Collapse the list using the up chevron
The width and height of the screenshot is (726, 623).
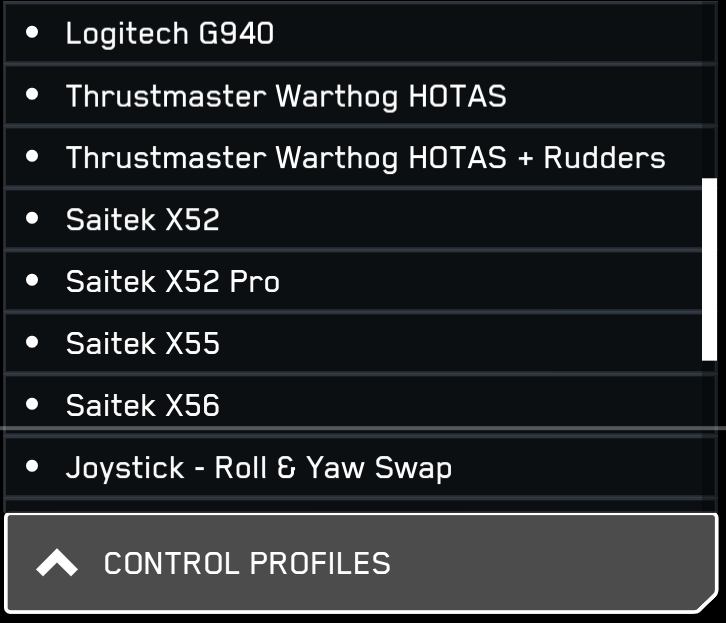(57, 564)
